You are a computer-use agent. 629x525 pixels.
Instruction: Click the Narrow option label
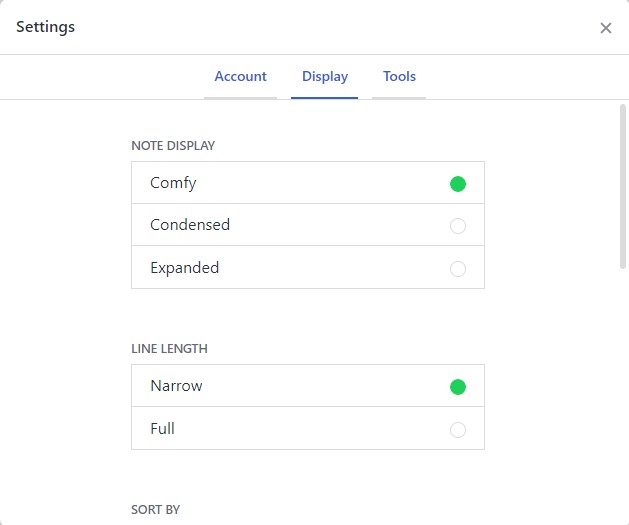(x=176, y=386)
